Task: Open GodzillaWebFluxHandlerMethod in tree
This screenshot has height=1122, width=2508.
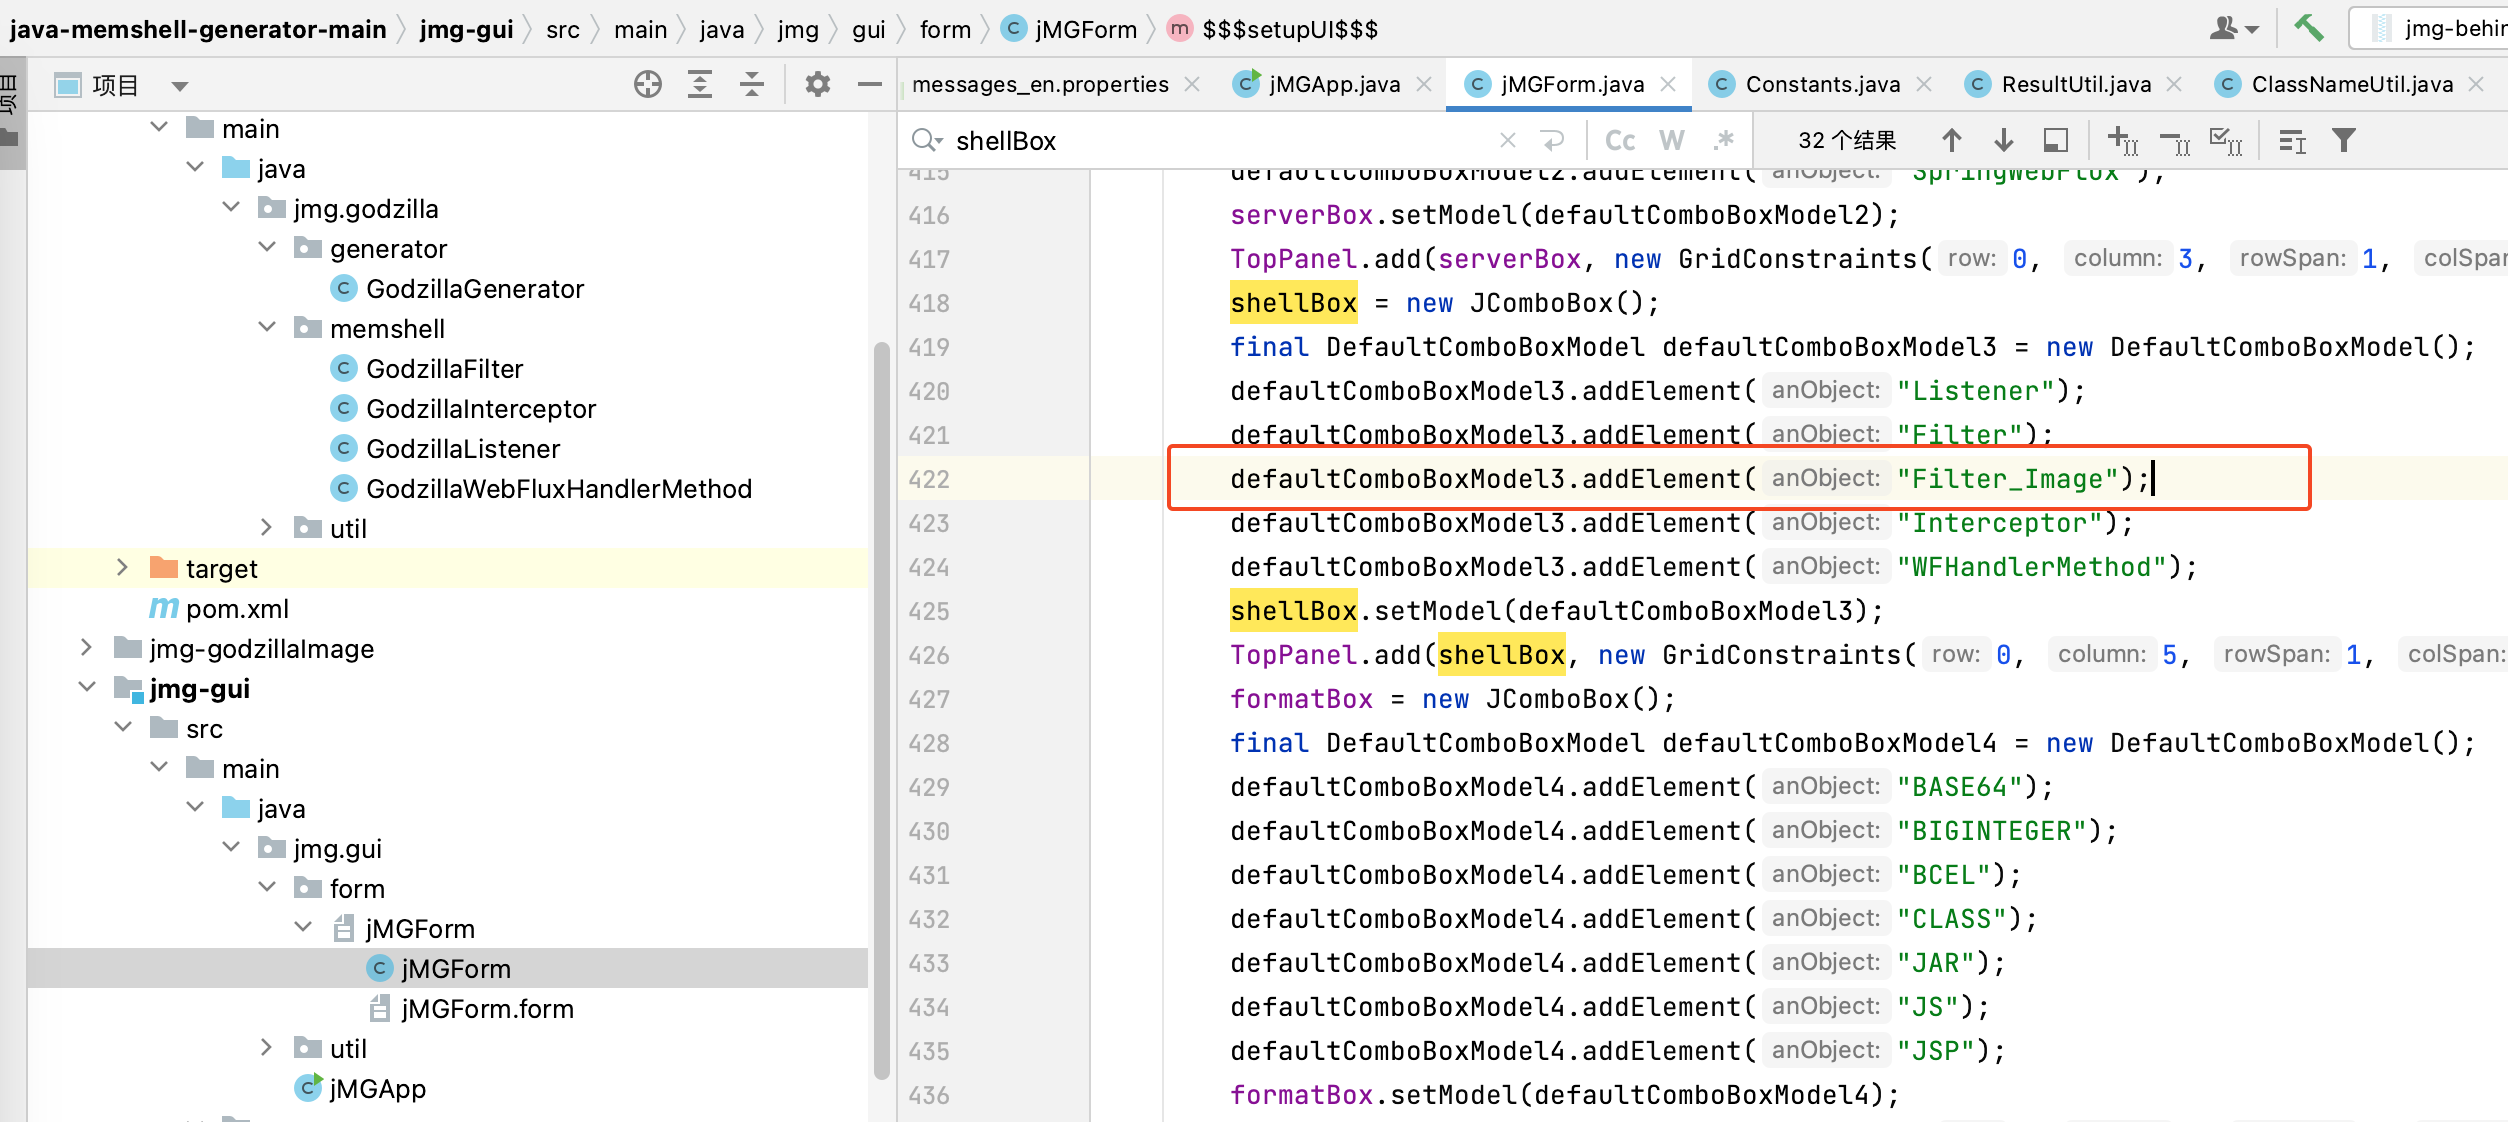Action: 558,488
